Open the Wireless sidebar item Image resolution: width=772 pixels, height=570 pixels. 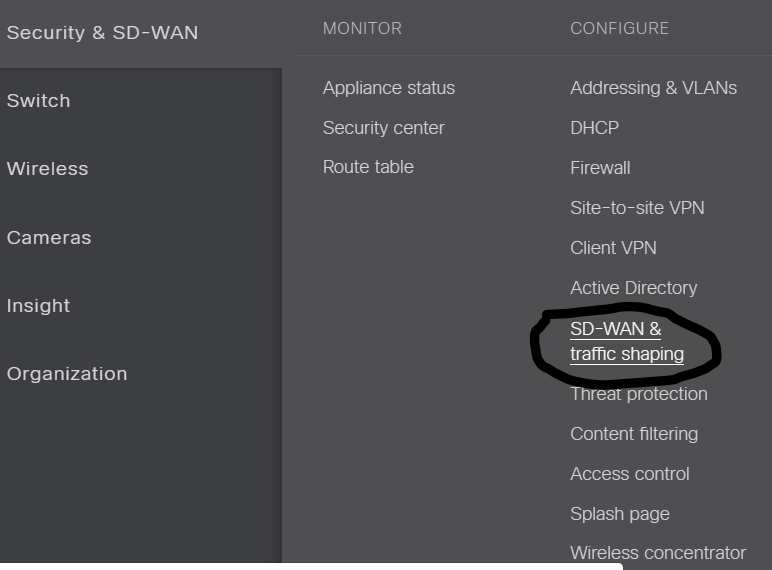click(47, 168)
